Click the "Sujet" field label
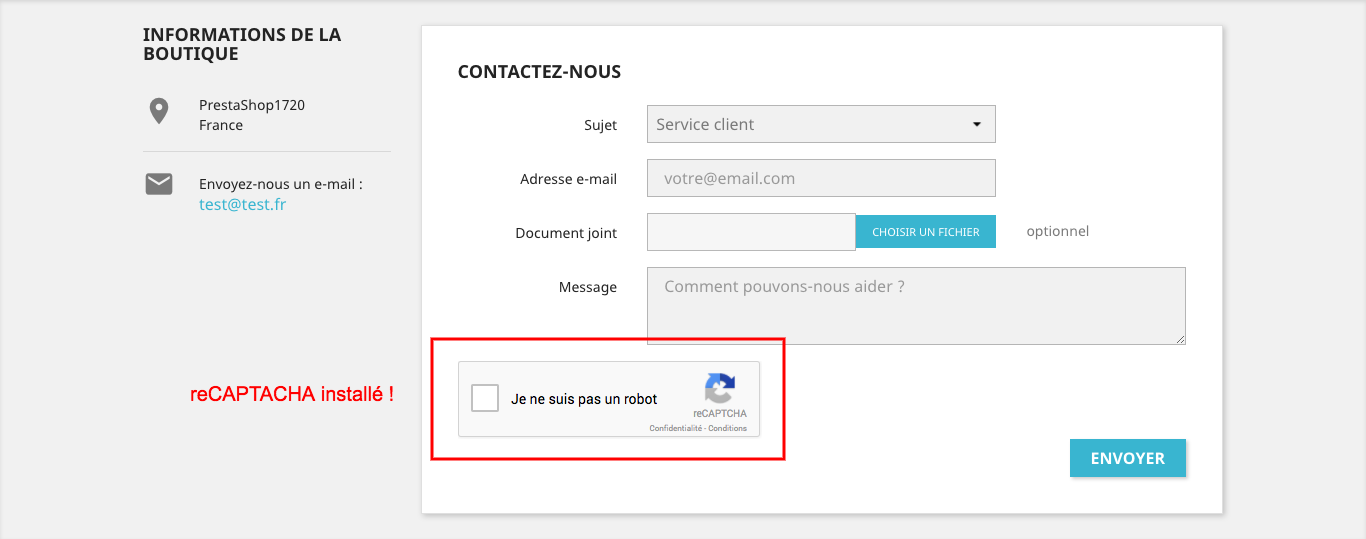This screenshot has height=539, width=1366. point(600,125)
